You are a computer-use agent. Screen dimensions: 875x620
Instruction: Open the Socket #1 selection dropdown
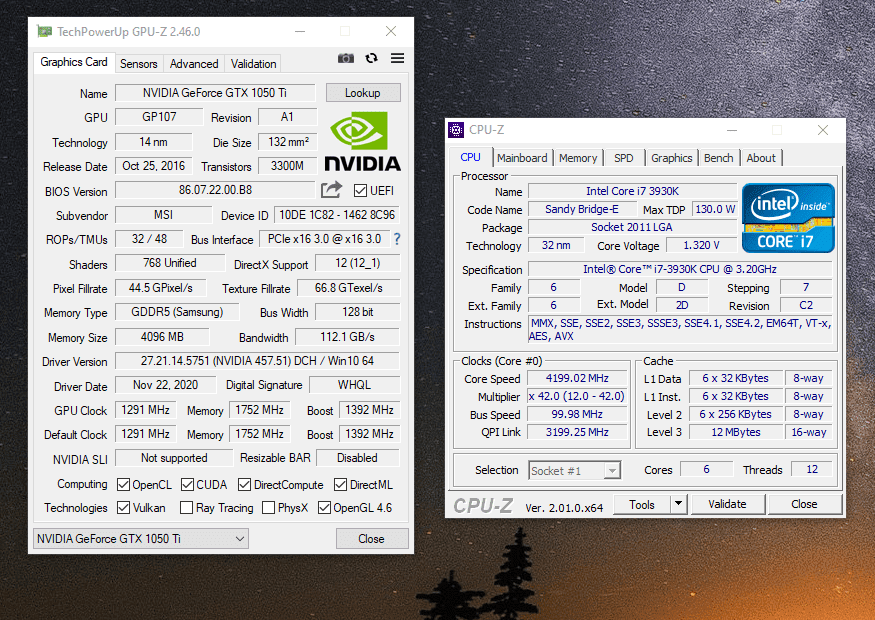coord(575,470)
